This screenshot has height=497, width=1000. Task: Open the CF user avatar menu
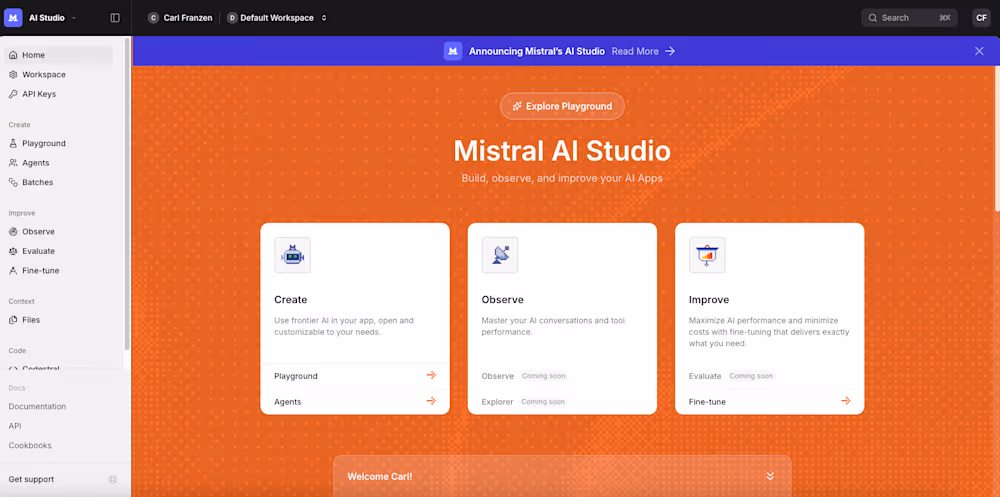981,17
